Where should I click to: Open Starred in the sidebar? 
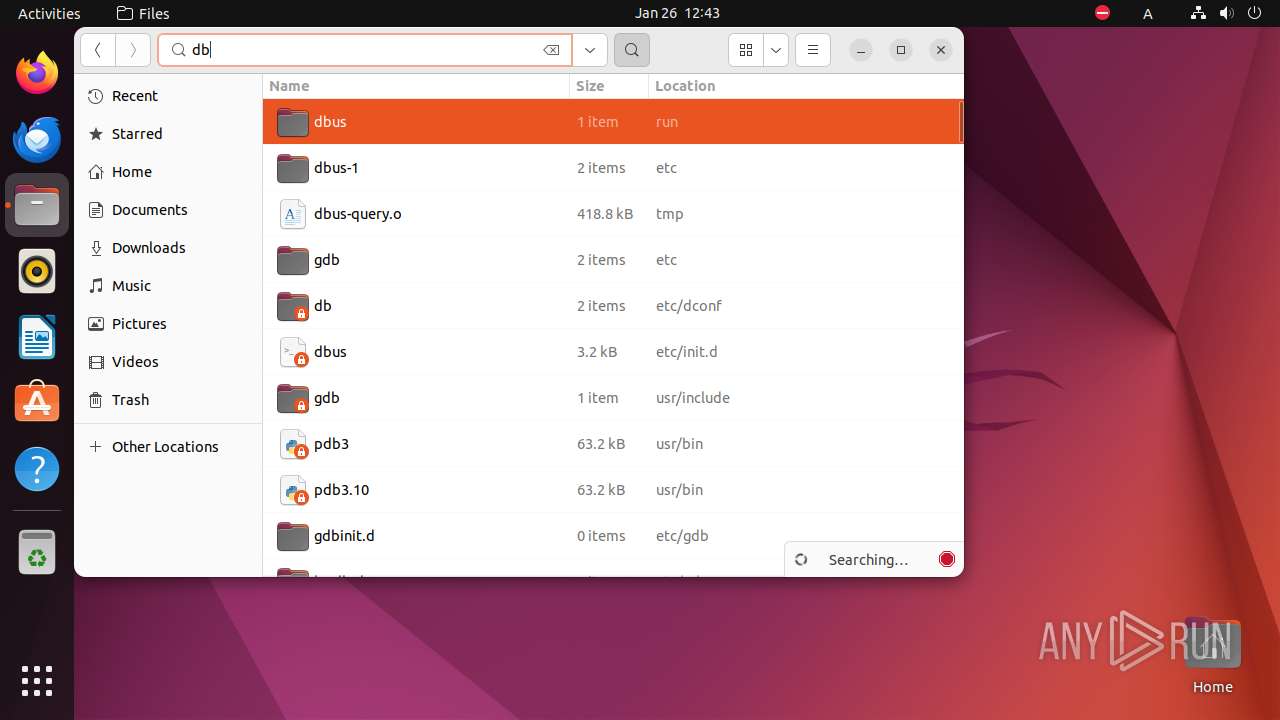pyautogui.click(x=168, y=134)
